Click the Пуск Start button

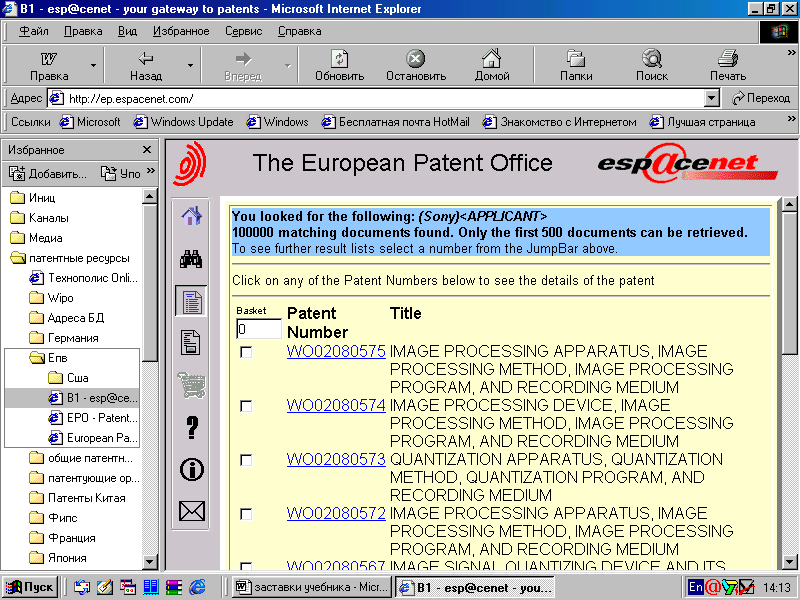30,587
